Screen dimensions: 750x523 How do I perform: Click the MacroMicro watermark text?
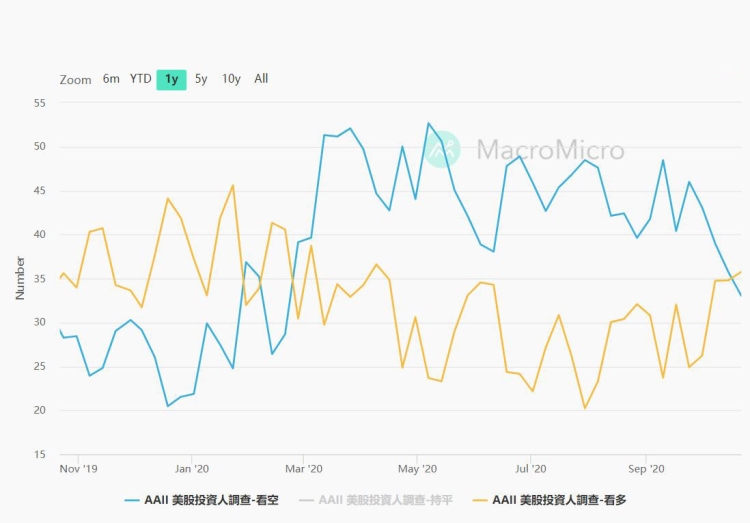click(550, 151)
